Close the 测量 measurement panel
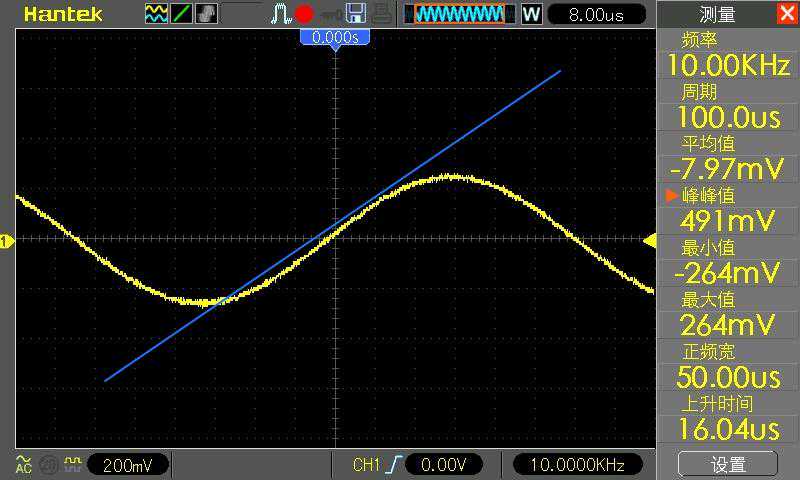800x480 pixels. pos(786,14)
